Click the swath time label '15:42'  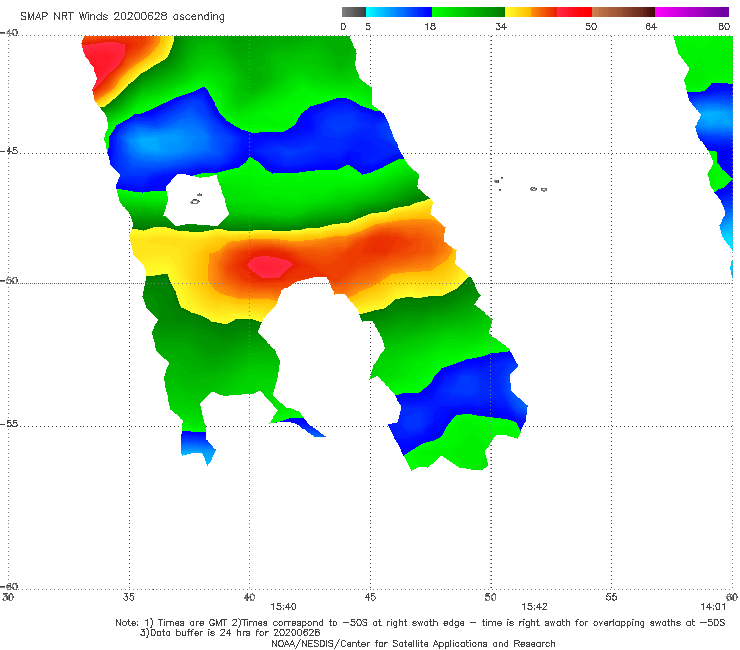(534, 607)
